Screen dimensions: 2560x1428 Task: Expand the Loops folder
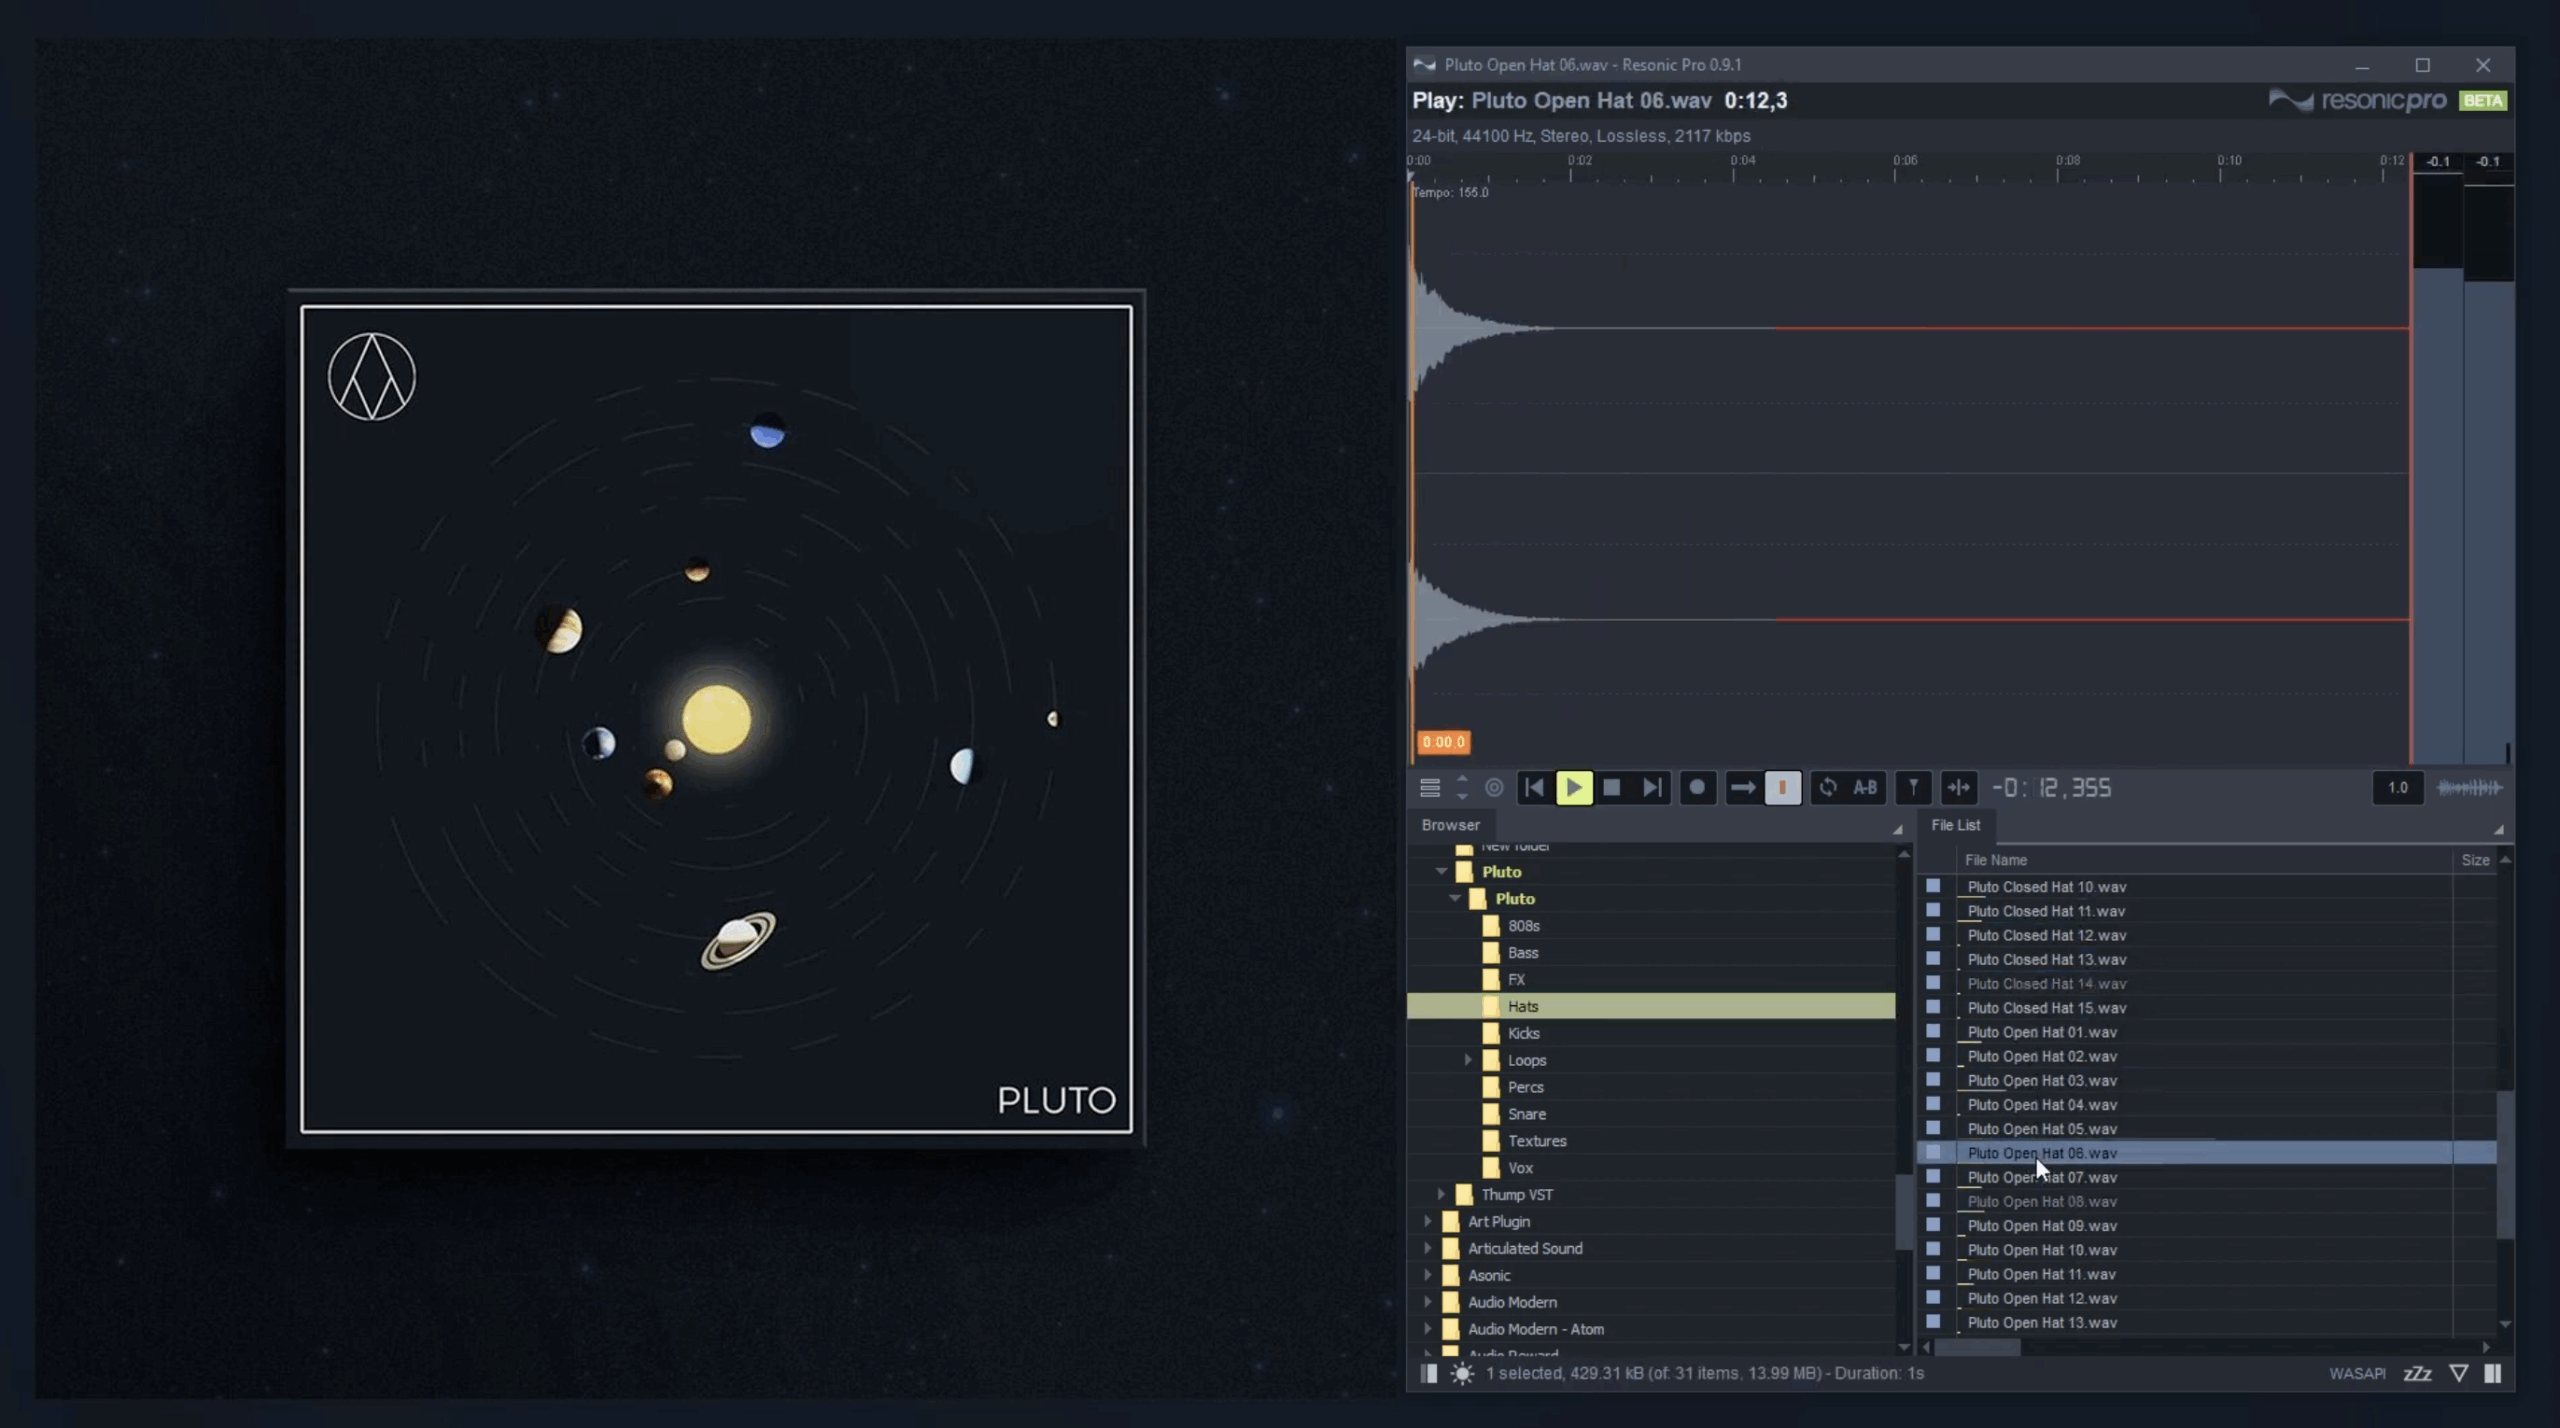click(x=1468, y=1060)
